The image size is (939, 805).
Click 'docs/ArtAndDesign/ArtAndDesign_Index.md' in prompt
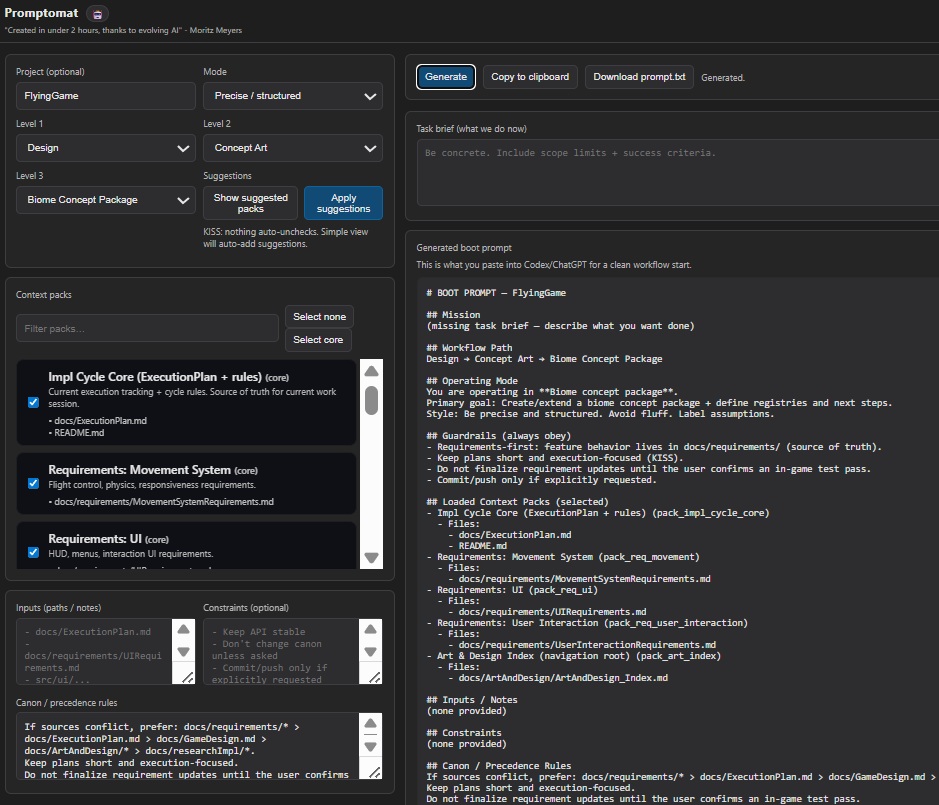[563, 678]
